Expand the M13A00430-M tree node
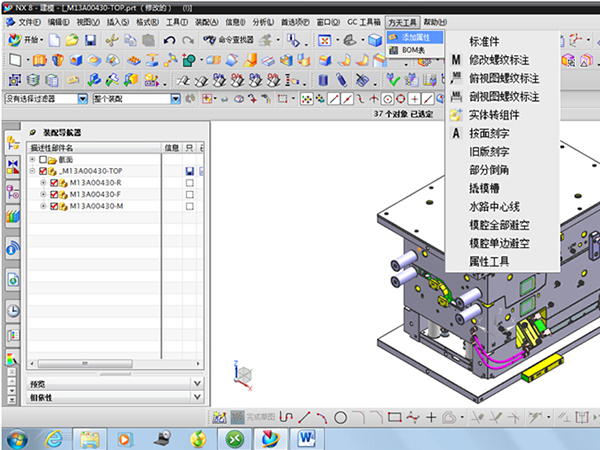Screen dimensions: 600x450 [x=42, y=206]
